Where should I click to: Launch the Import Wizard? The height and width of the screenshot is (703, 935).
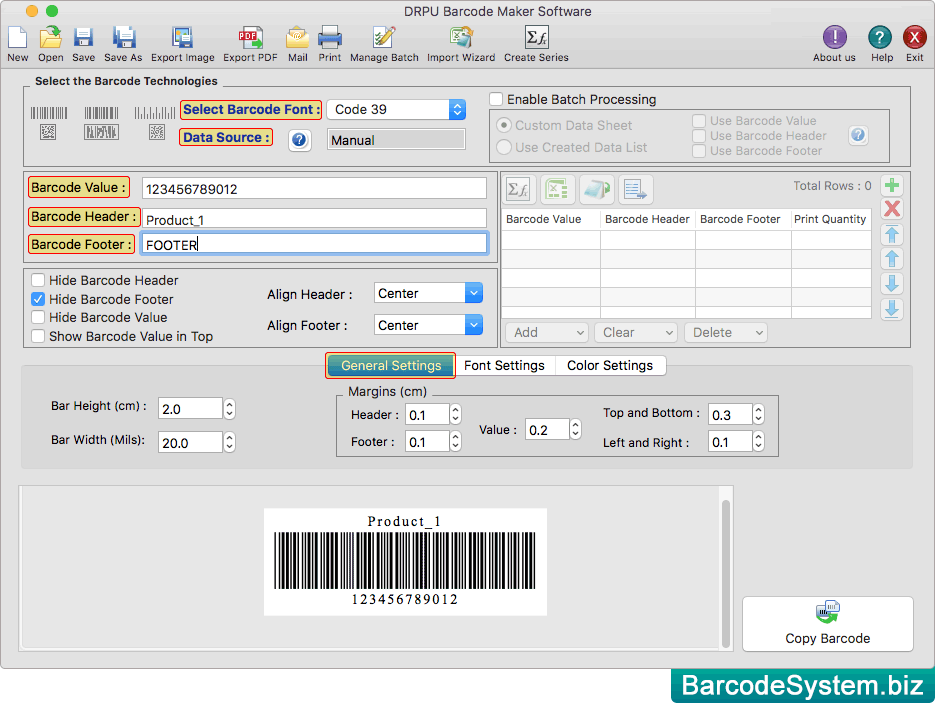(x=461, y=38)
